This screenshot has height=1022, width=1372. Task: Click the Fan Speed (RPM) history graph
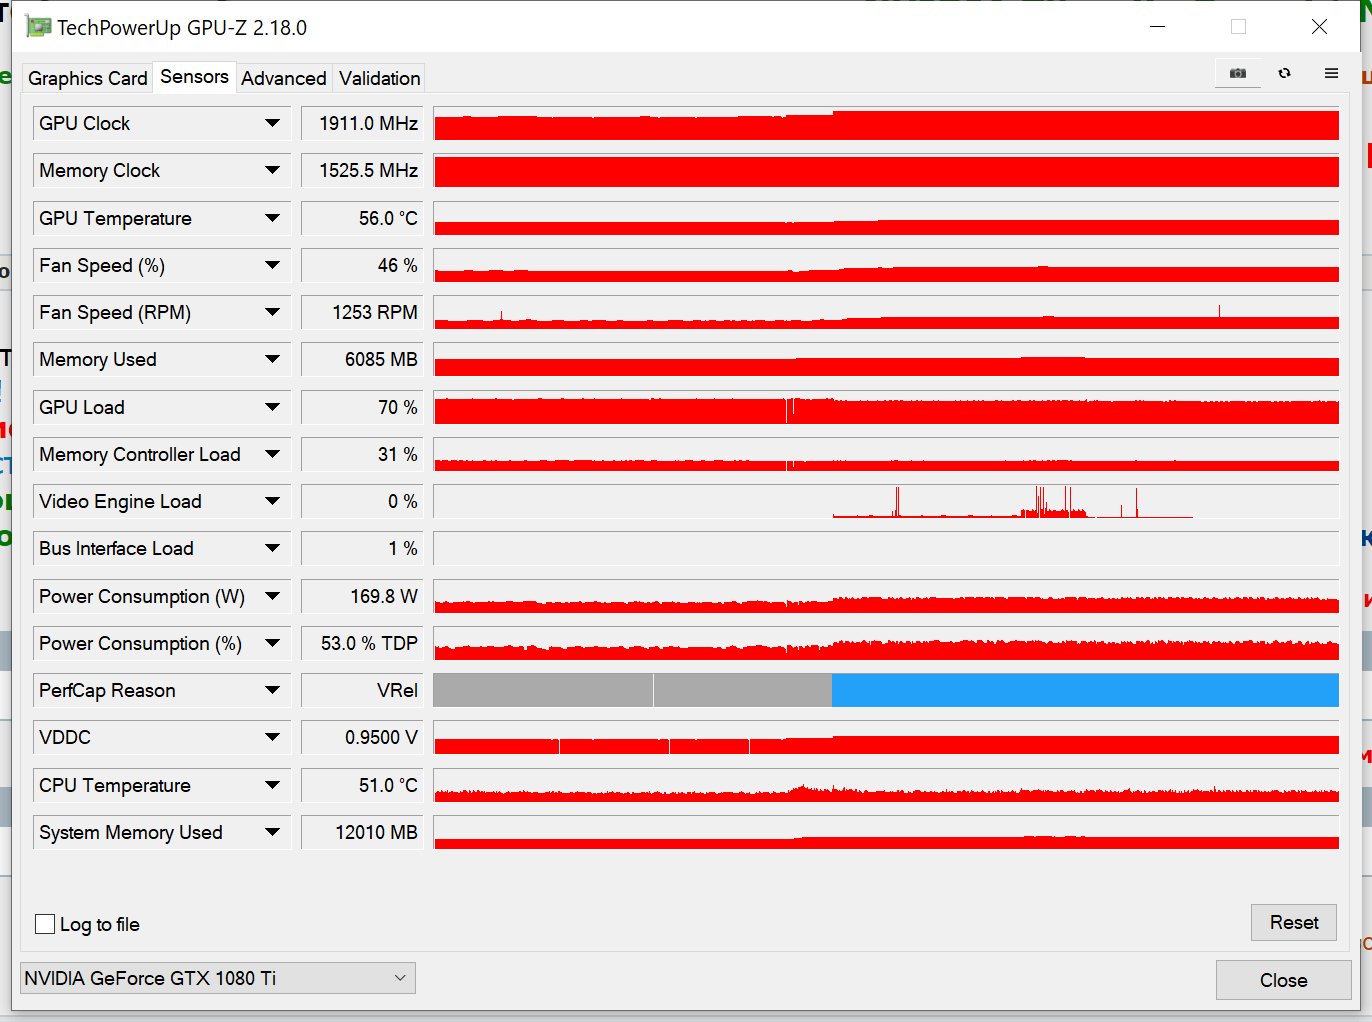(886, 312)
